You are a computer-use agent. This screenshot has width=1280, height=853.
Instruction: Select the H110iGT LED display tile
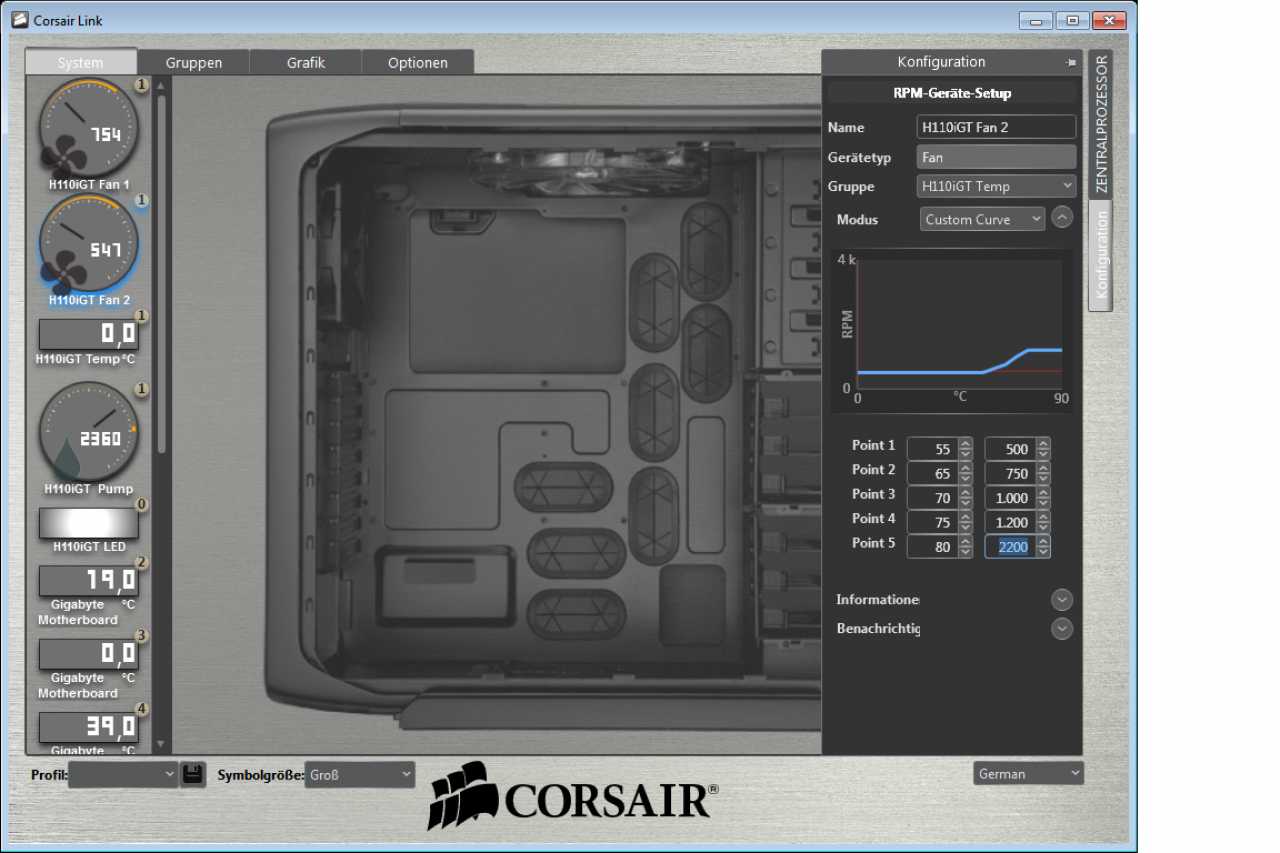pyautogui.click(x=89, y=523)
